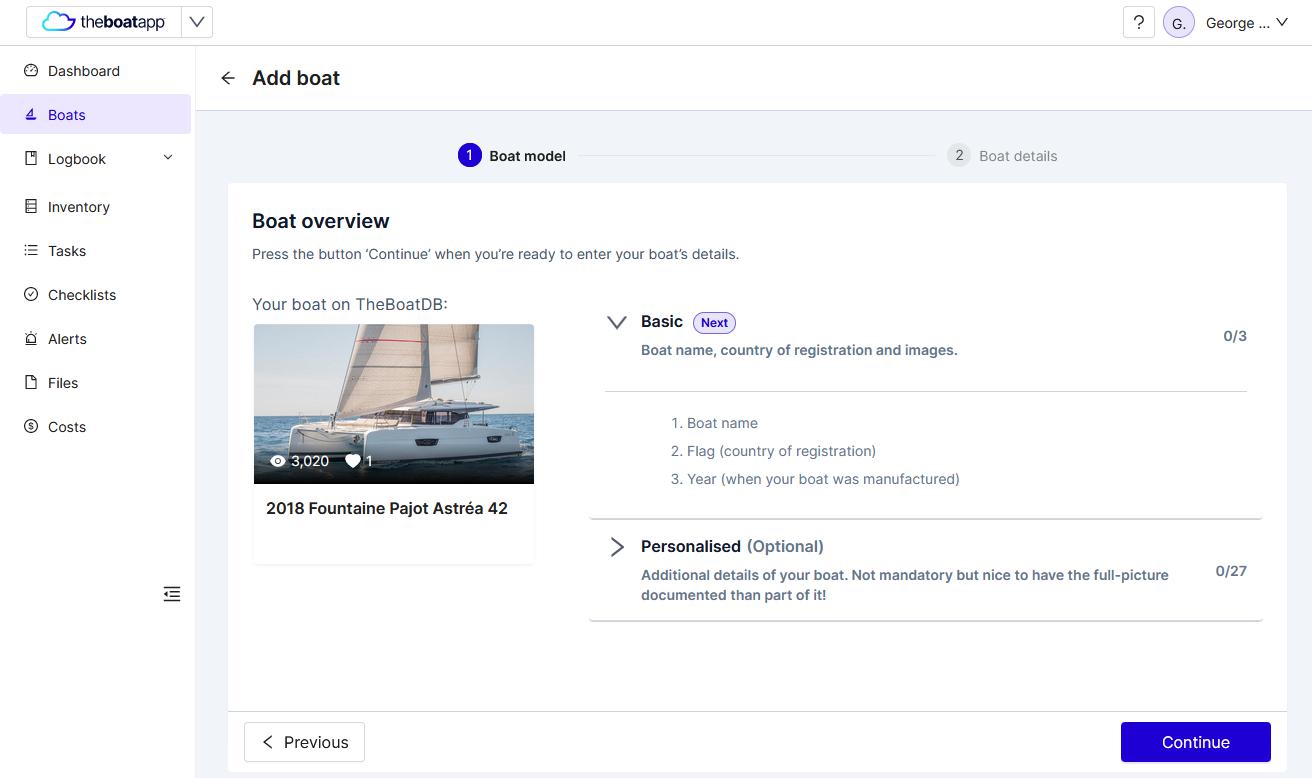Open Logbook in sidebar

click(x=96, y=159)
